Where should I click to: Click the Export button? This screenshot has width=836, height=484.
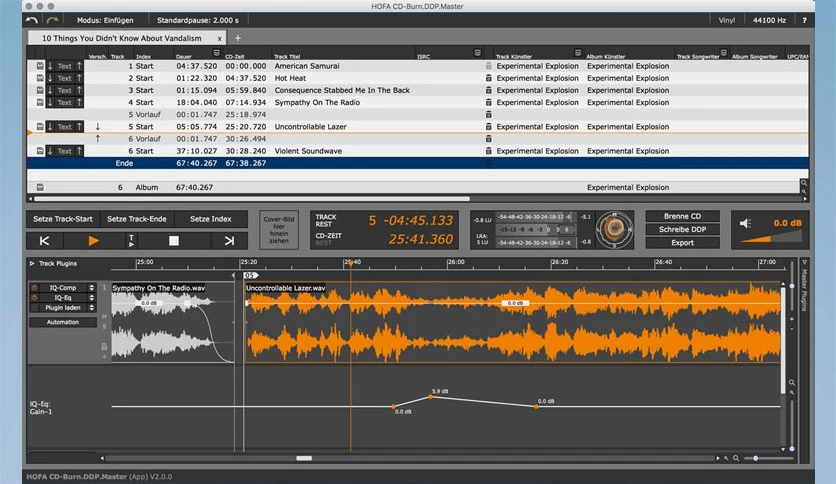(682, 243)
